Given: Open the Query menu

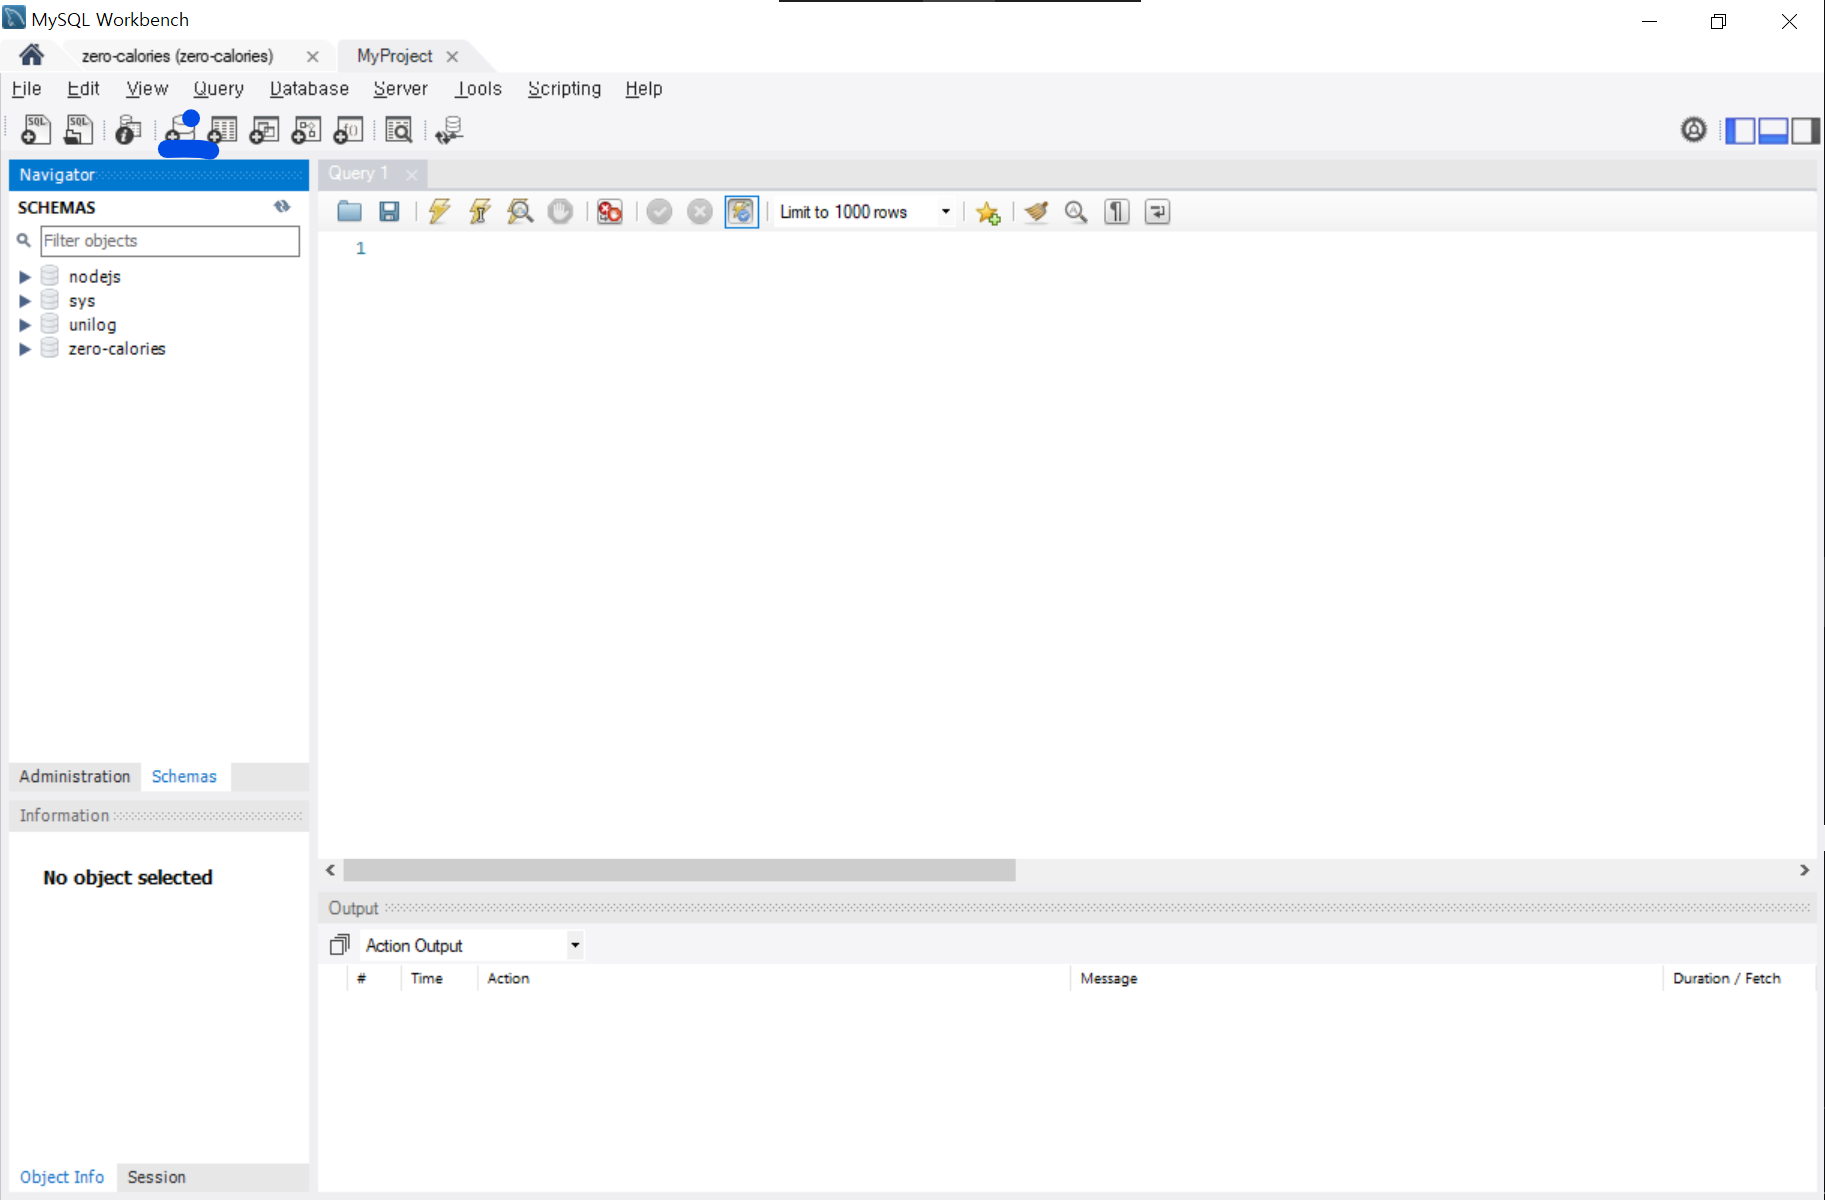Looking at the screenshot, I should (218, 88).
